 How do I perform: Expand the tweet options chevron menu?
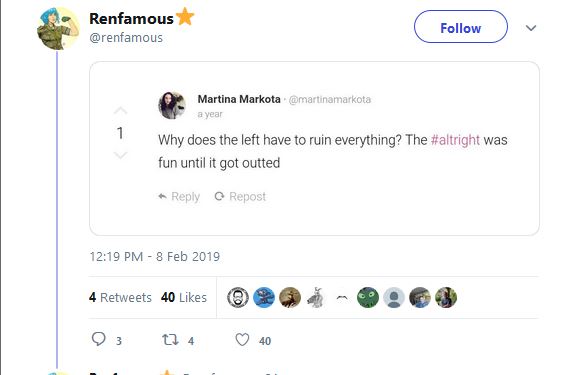click(531, 28)
